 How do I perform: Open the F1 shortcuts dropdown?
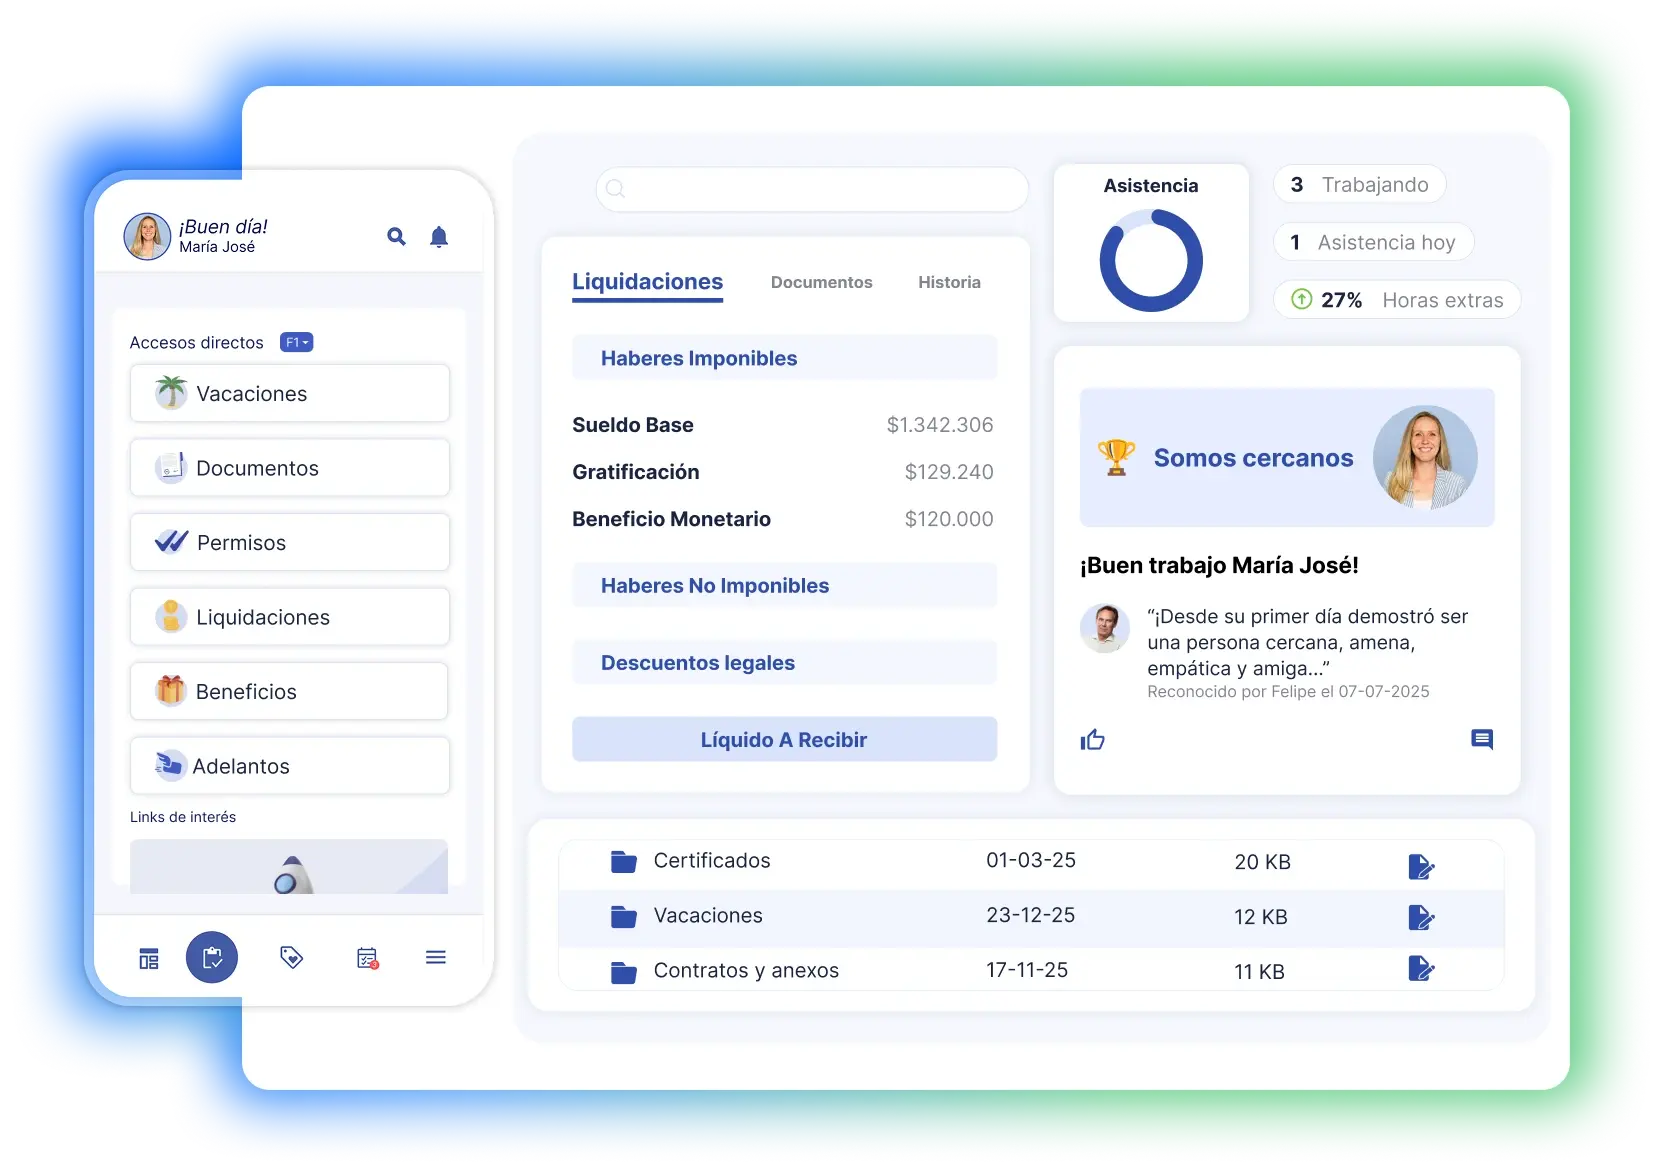tap(295, 341)
